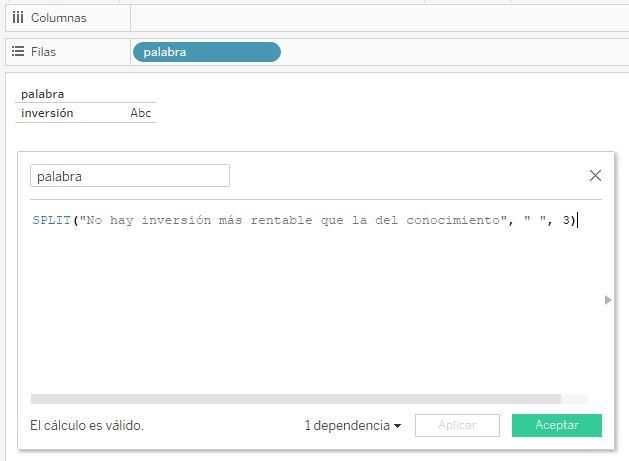This screenshot has height=461, width=629.
Task: Open the 1 dependencia dropdown
Action: (353, 425)
